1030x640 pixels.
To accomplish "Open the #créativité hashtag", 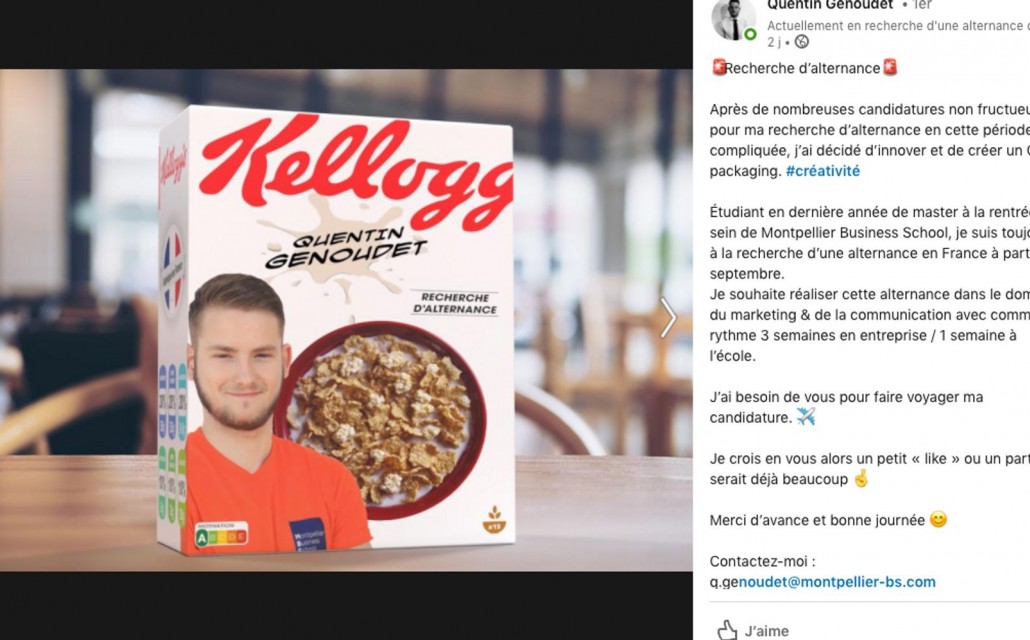I will click(822, 171).
